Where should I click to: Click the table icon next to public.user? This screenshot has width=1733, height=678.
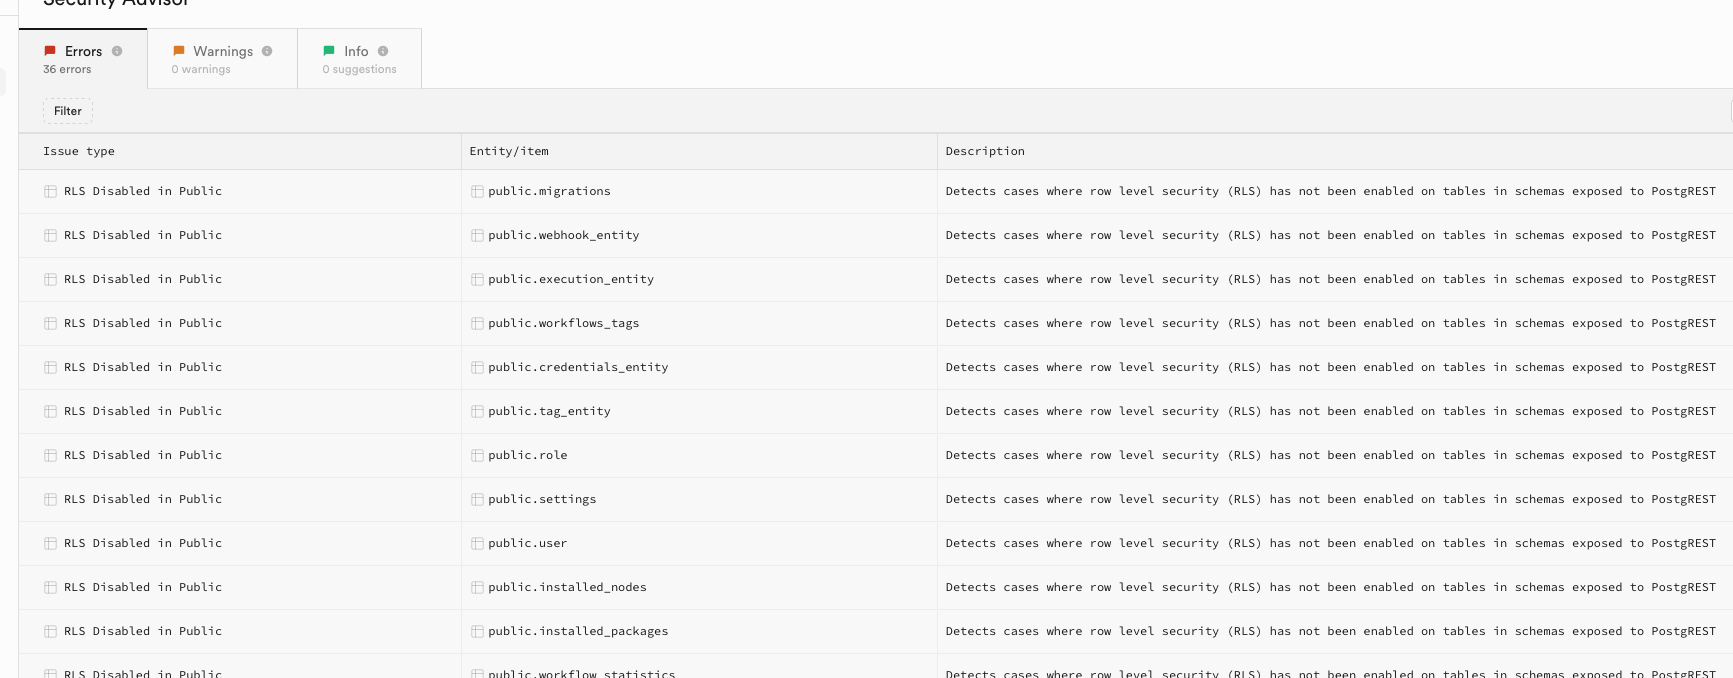point(477,544)
